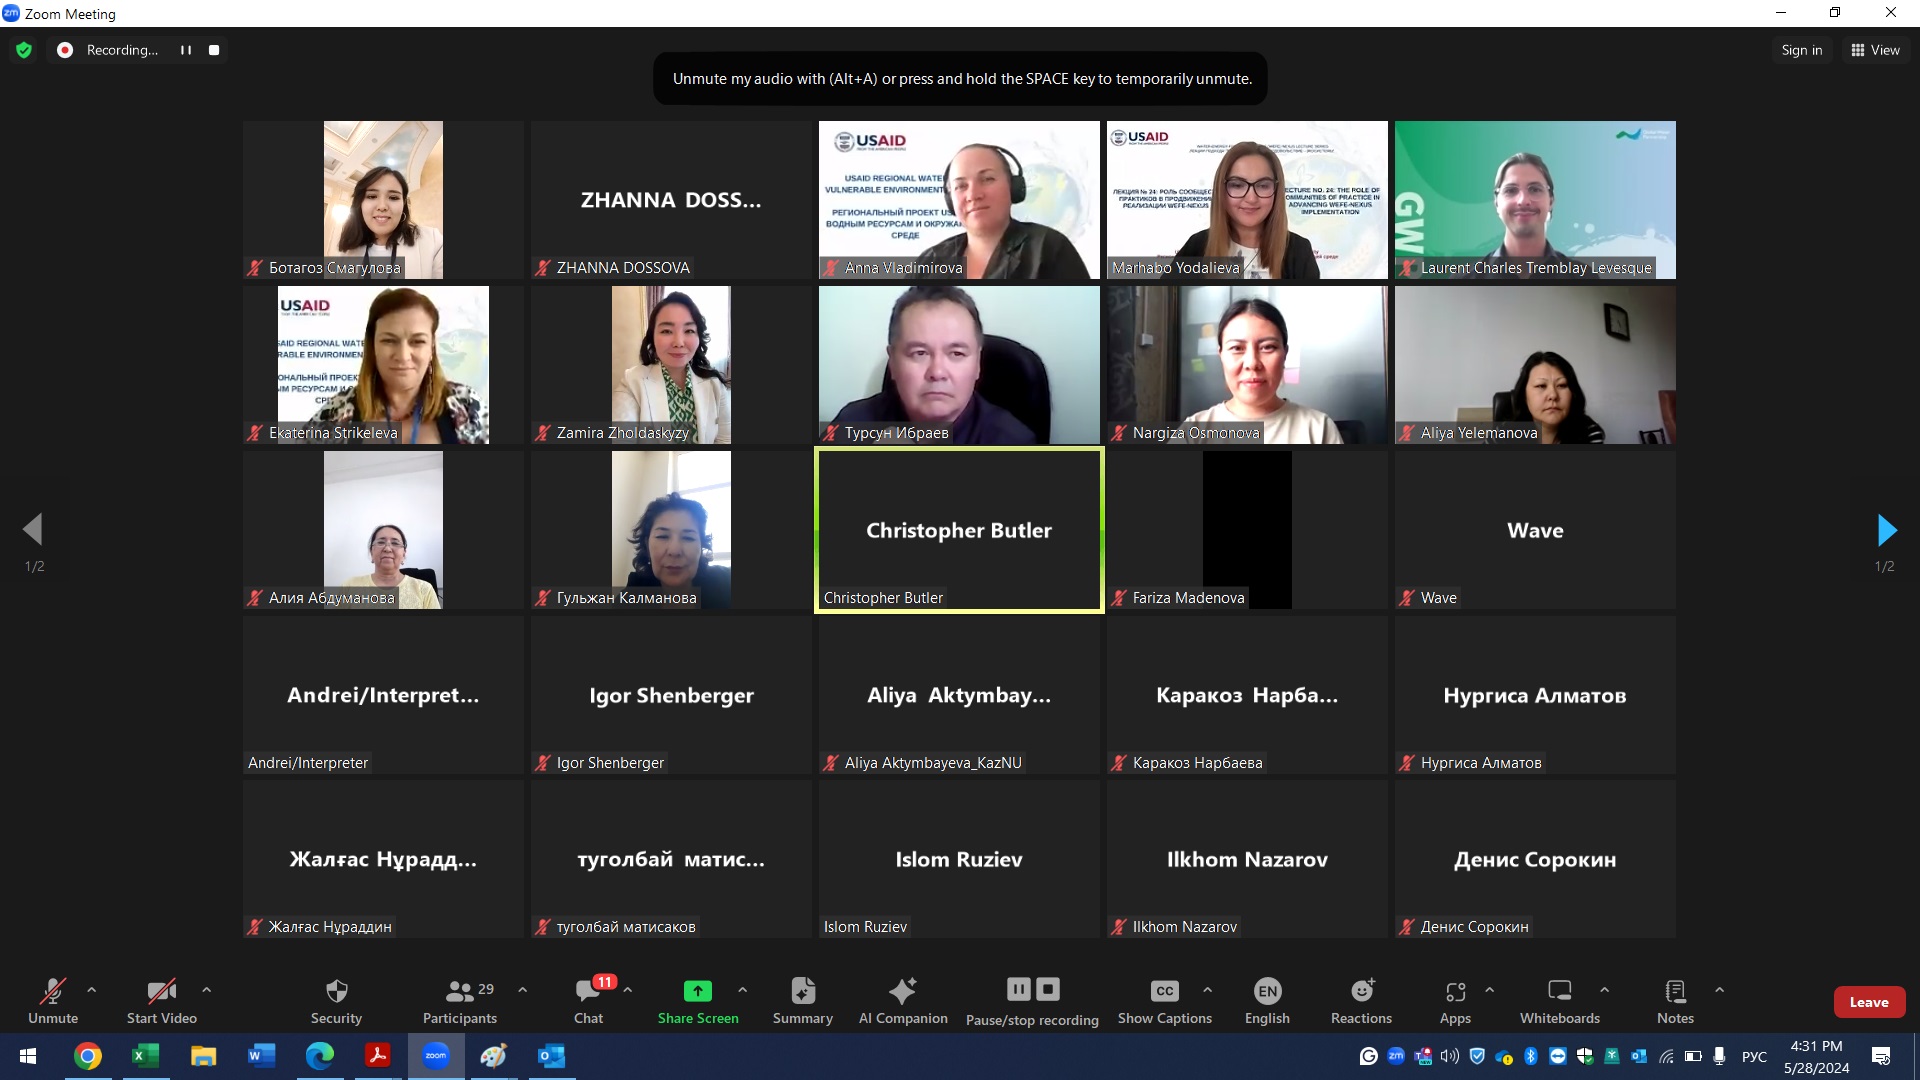This screenshot has width=1920, height=1080.
Task: Open Whiteboards
Action: [x=1559, y=1001]
